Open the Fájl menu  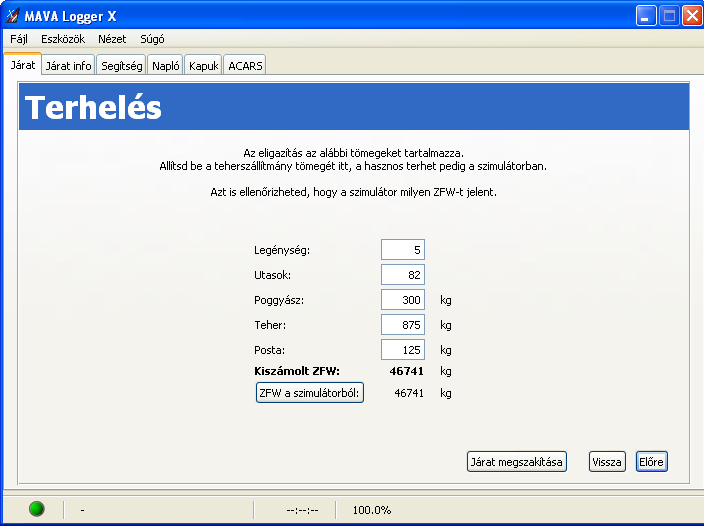click(19, 39)
